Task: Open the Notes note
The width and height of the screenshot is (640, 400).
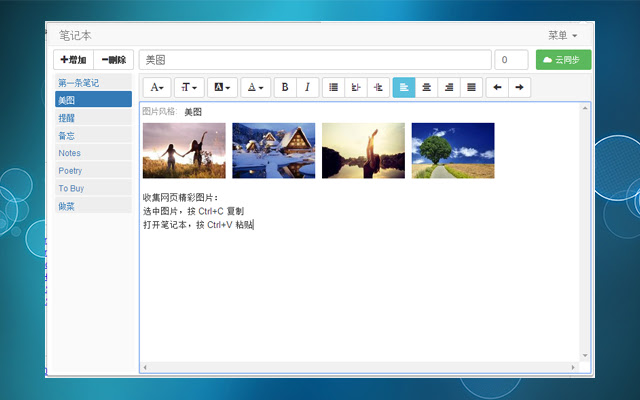Action: tap(93, 153)
